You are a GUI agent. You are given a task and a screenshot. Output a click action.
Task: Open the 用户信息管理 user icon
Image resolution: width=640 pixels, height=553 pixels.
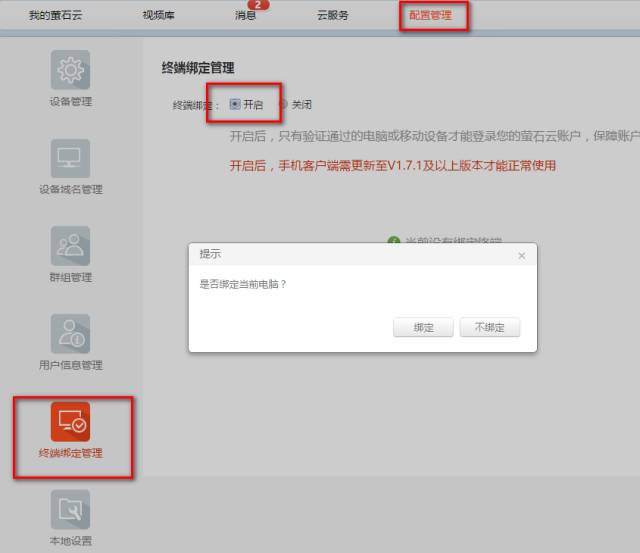pos(70,334)
